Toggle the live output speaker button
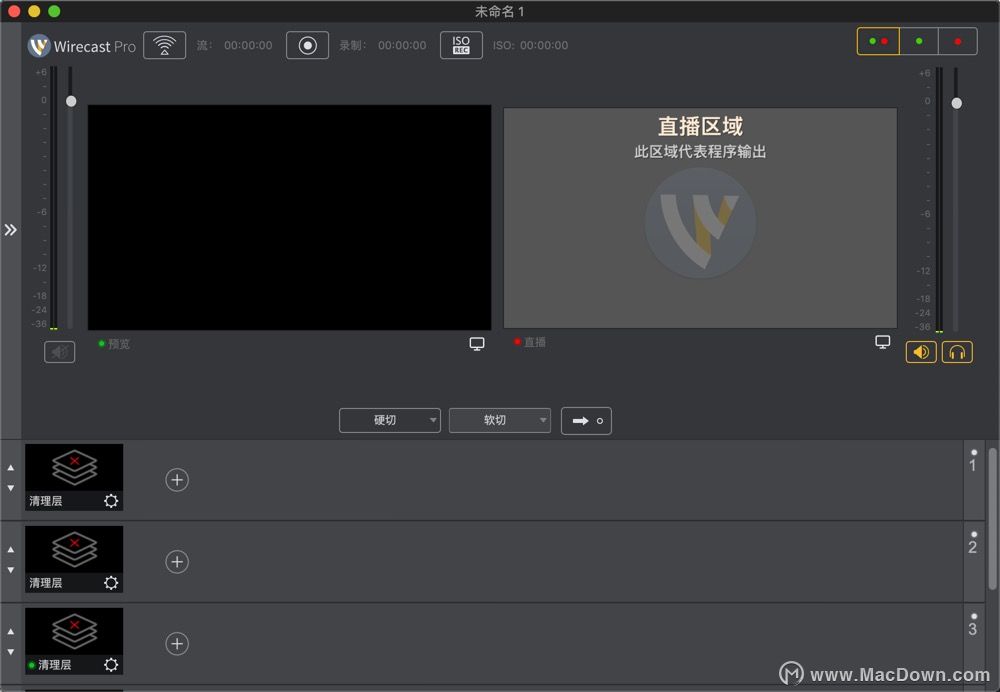The height and width of the screenshot is (692, 1000). 921,352
